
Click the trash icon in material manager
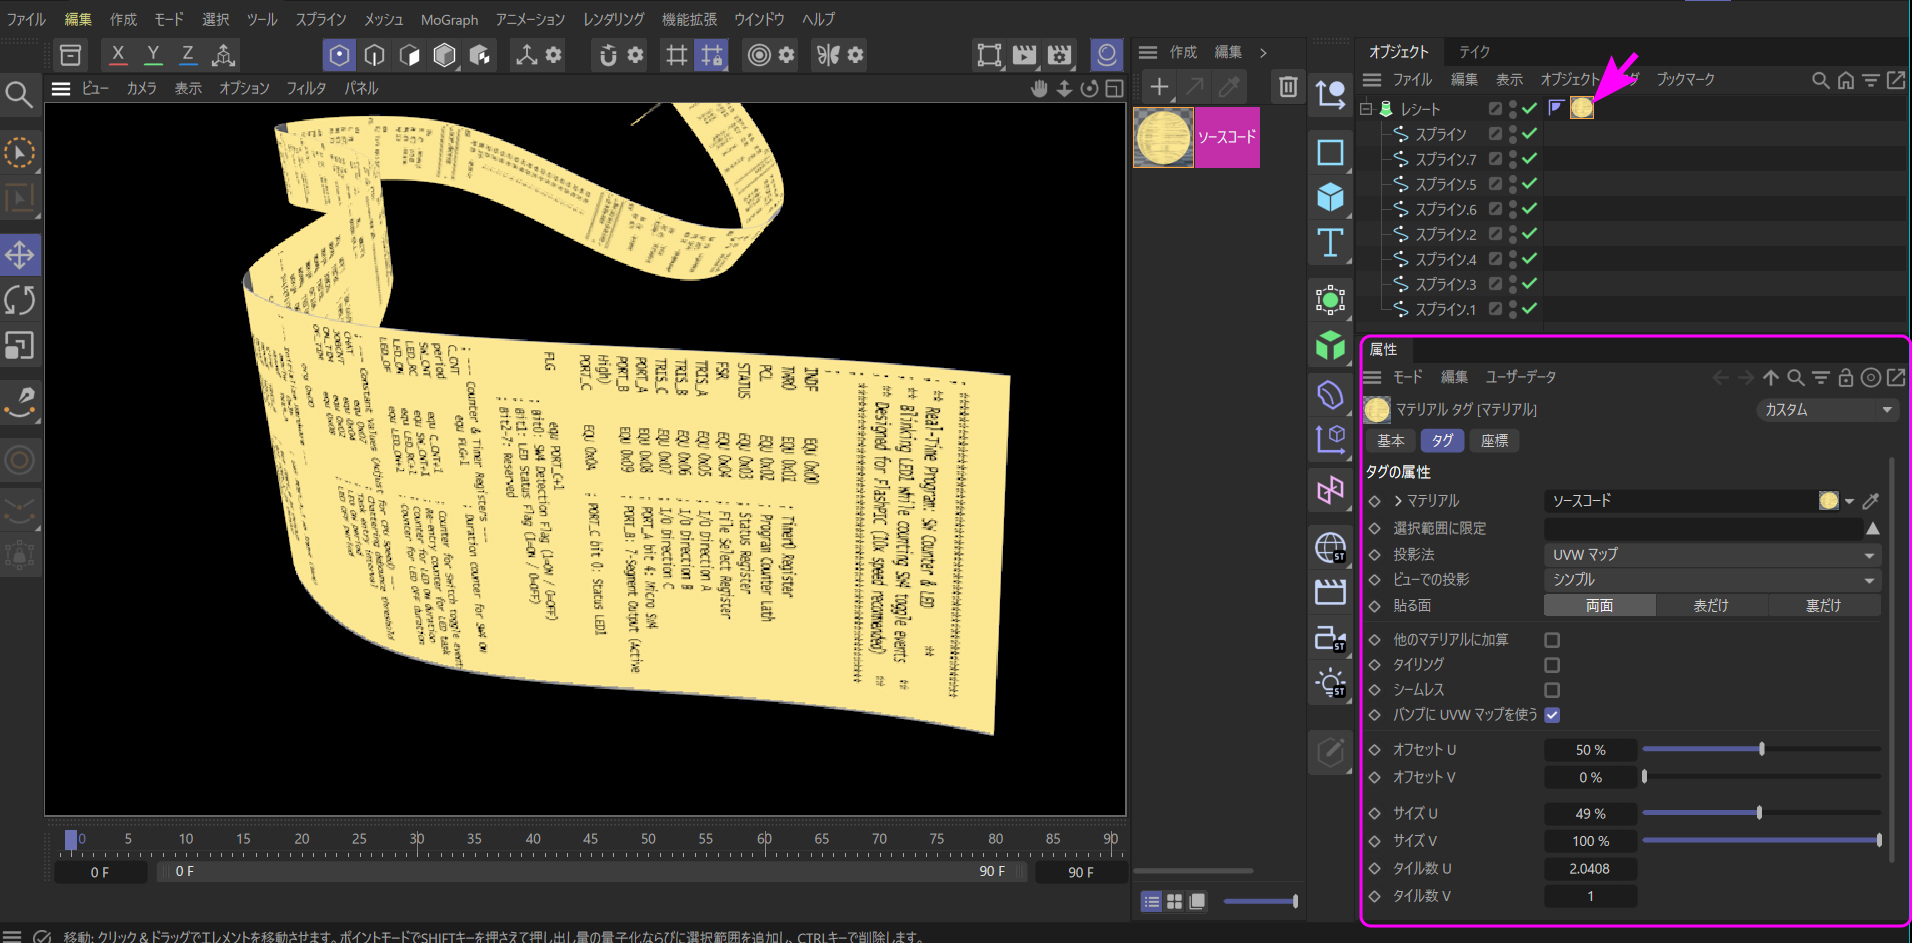(x=1288, y=87)
